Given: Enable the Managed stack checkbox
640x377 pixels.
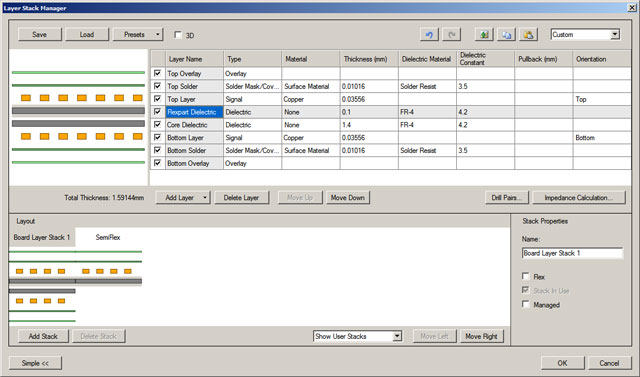Looking at the screenshot, I should [x=526, y=304].
